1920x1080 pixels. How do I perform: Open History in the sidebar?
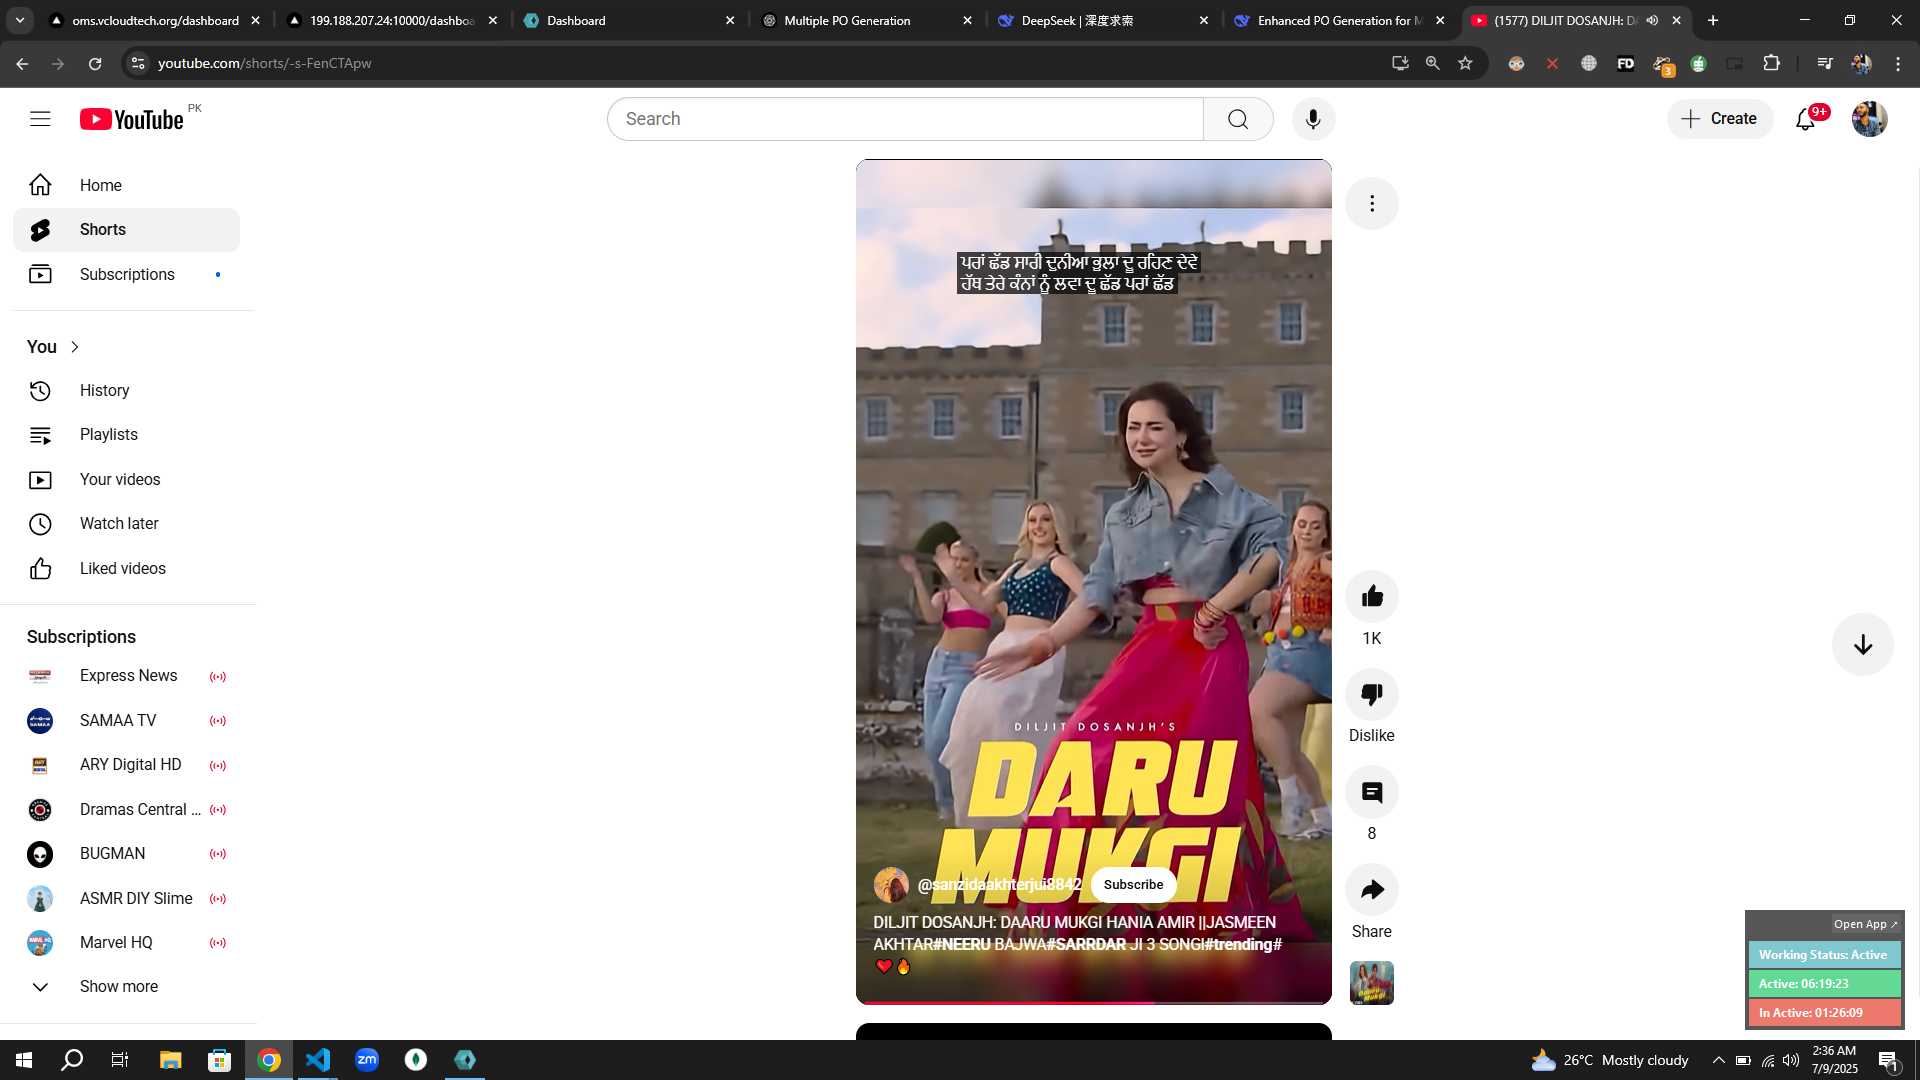click(127, 391)
